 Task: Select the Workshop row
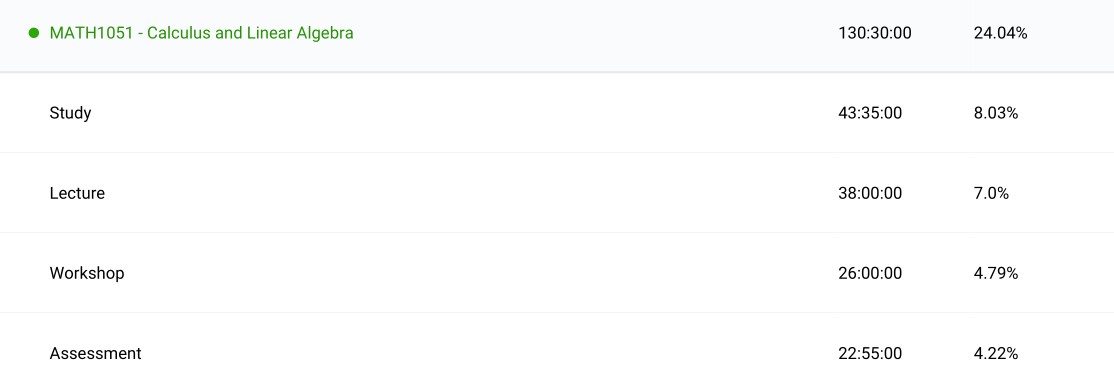[x=557, y=273]
